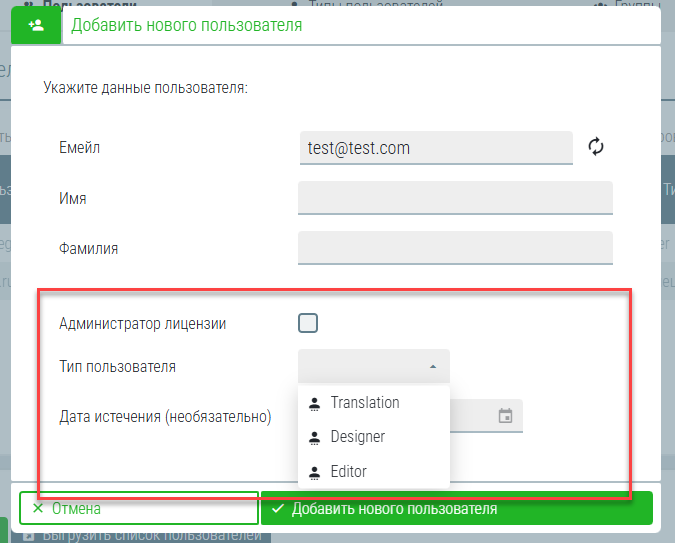The width and height of the screenshot is (675, 543).
Task: Open the calendar picker icon for expiration date
Action: (x=505, y=416)
